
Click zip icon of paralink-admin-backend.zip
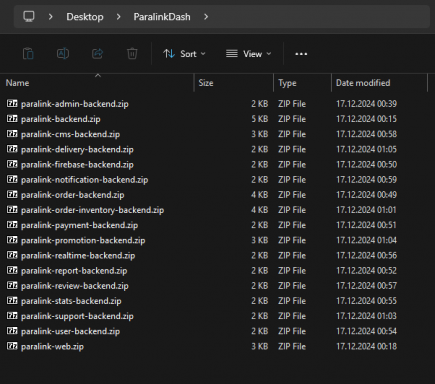12,103
